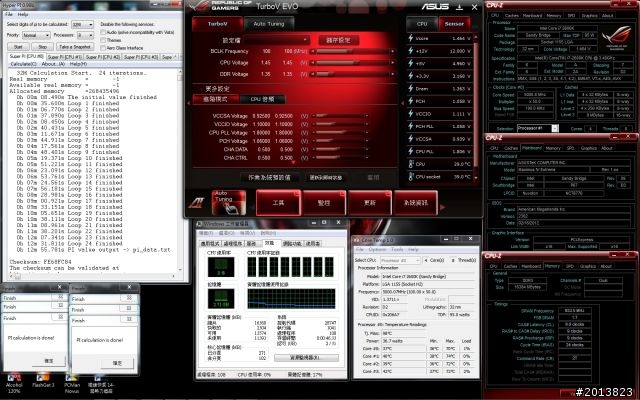
Task: Open the File menu in Hyper PI
Action: click(x=9, y=14)
